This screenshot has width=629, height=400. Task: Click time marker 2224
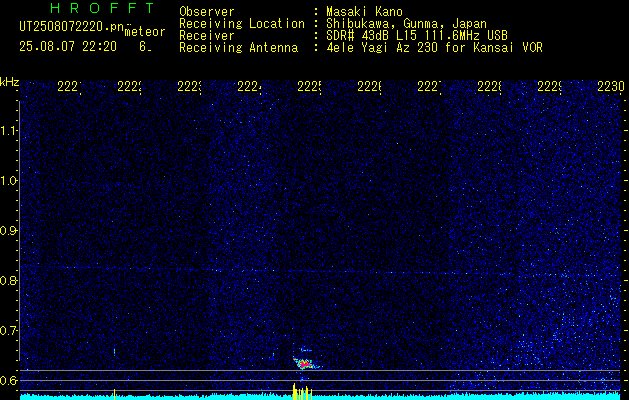point(249,86)
